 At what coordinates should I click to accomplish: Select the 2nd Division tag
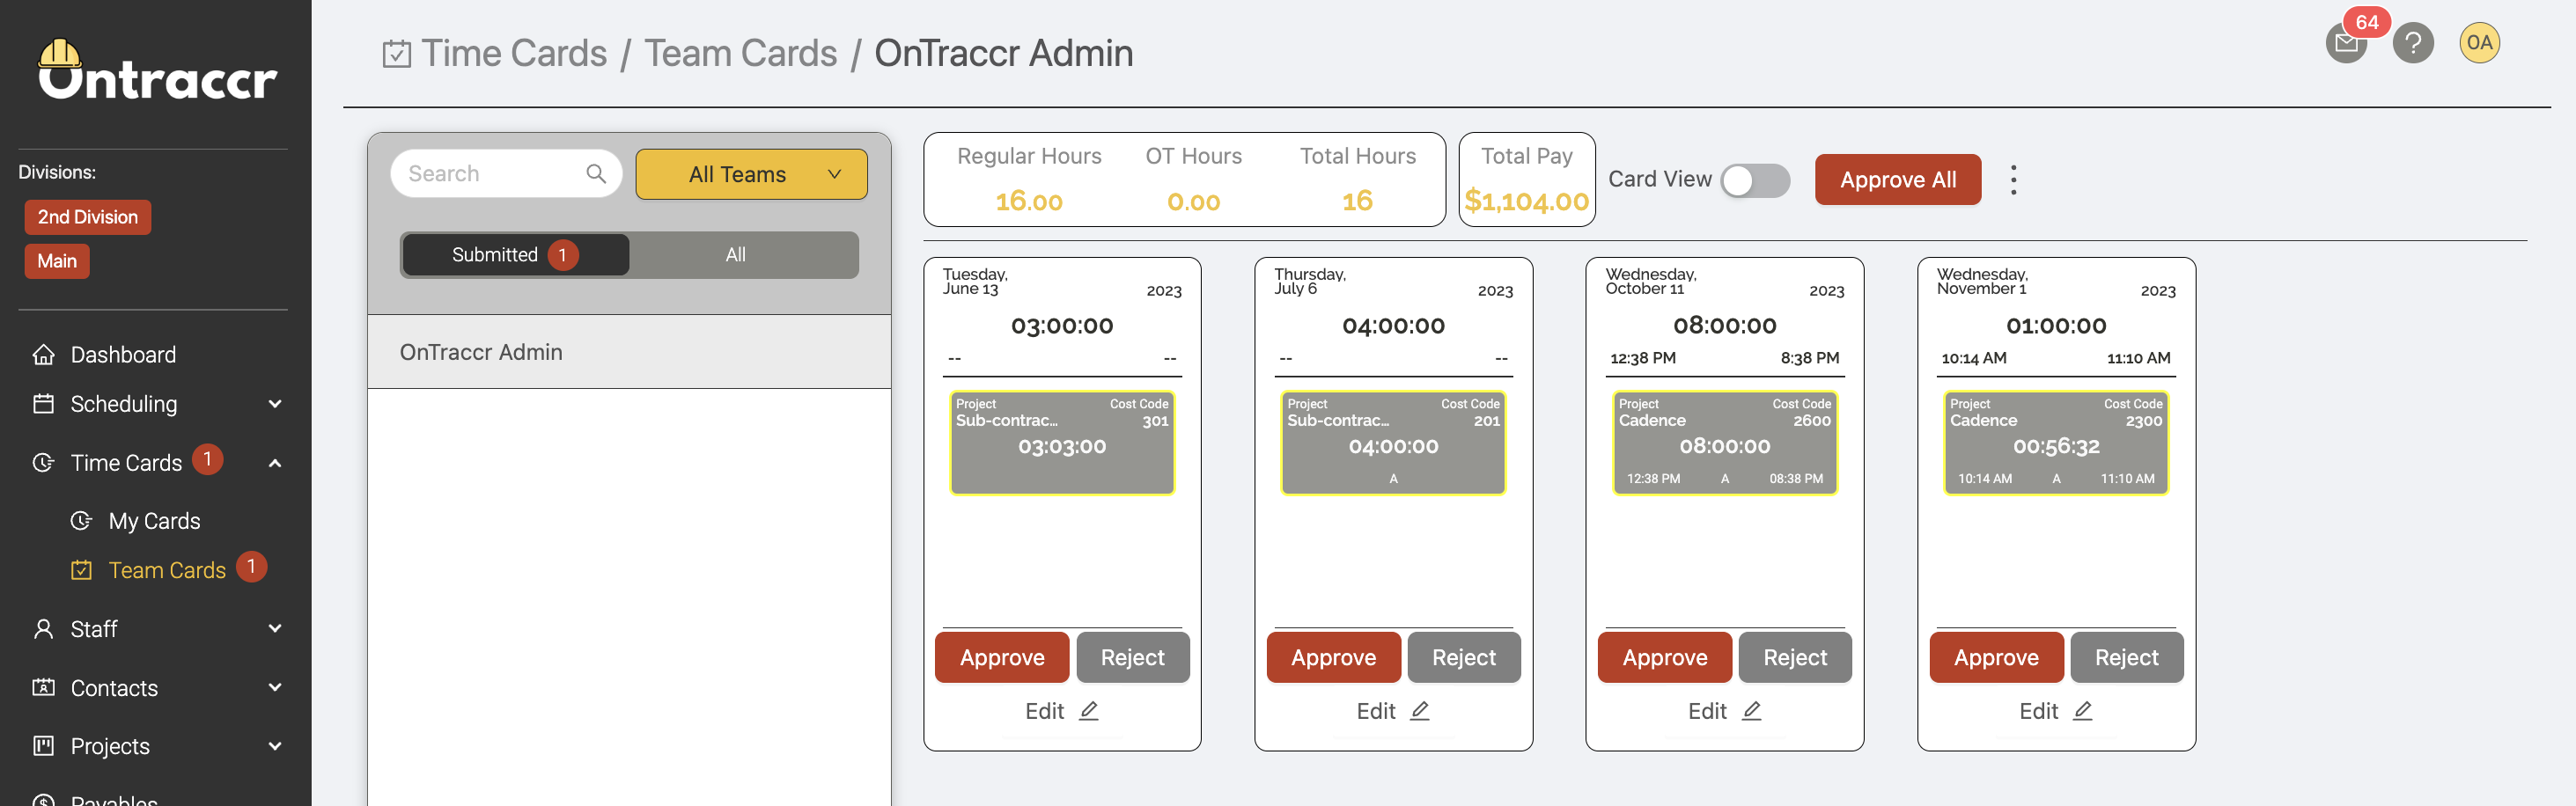click(88, 217)
